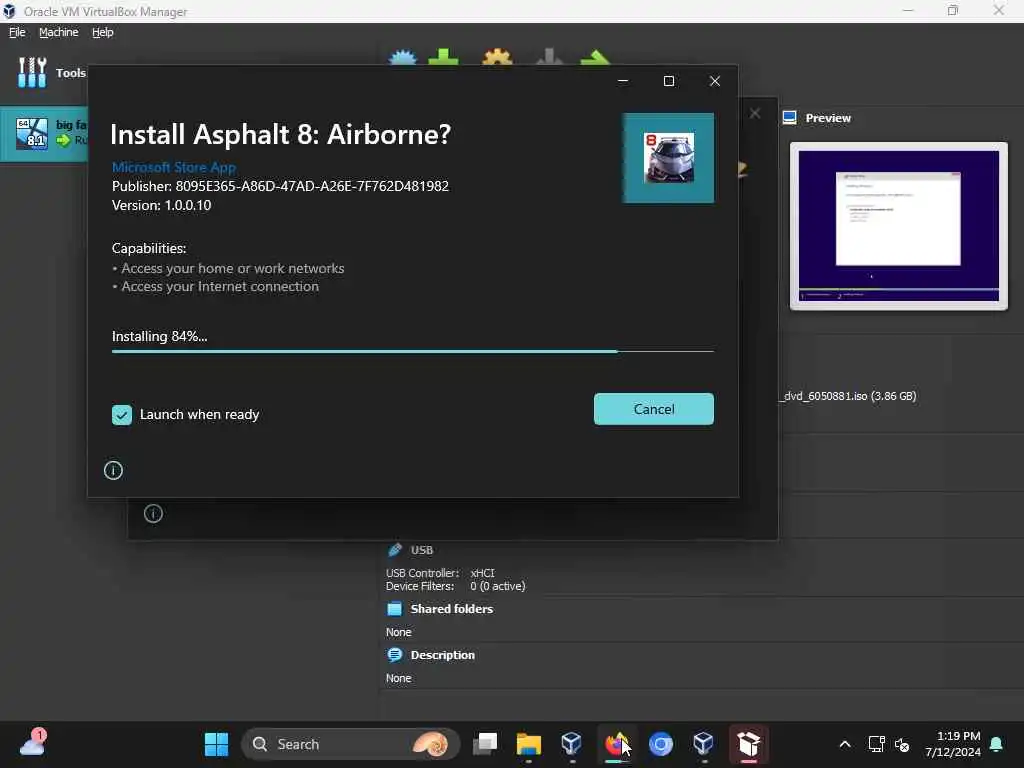Open the weather widget on taskbar
The image size is (1024, 768).
pyautogui.click(x=32, y=743)
